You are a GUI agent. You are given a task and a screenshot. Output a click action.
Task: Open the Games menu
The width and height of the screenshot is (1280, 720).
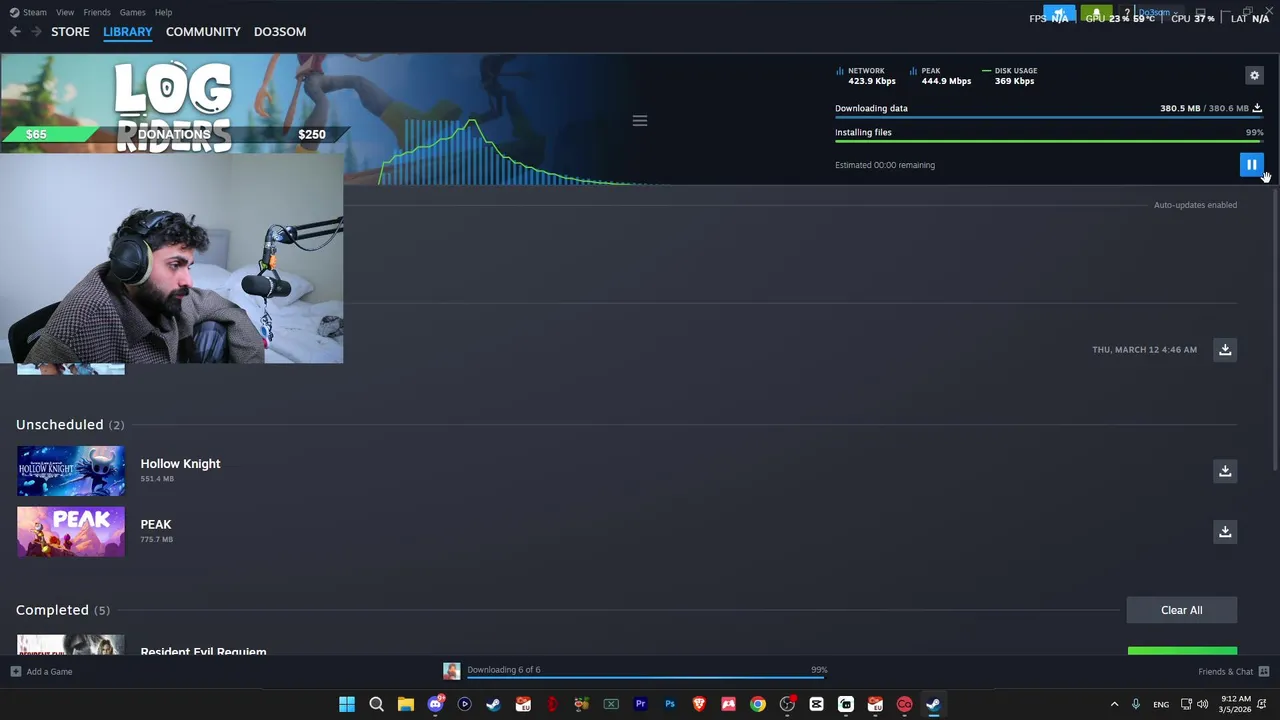[132, 12]
